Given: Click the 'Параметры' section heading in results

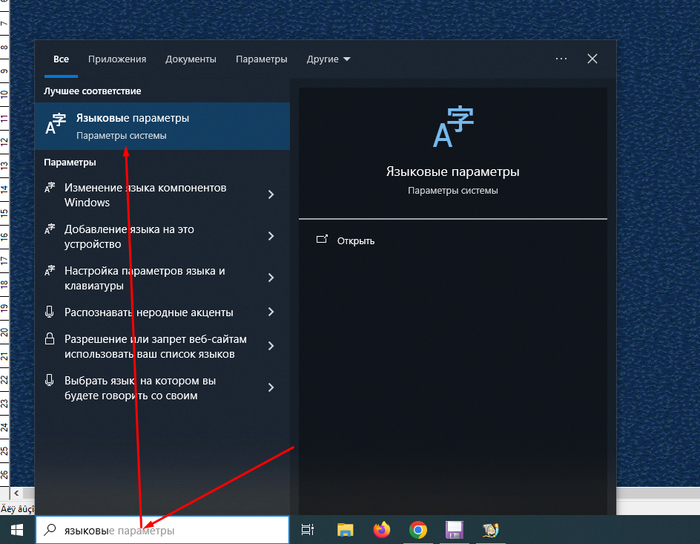Looking at the screenshot, I should click(70, 162).
